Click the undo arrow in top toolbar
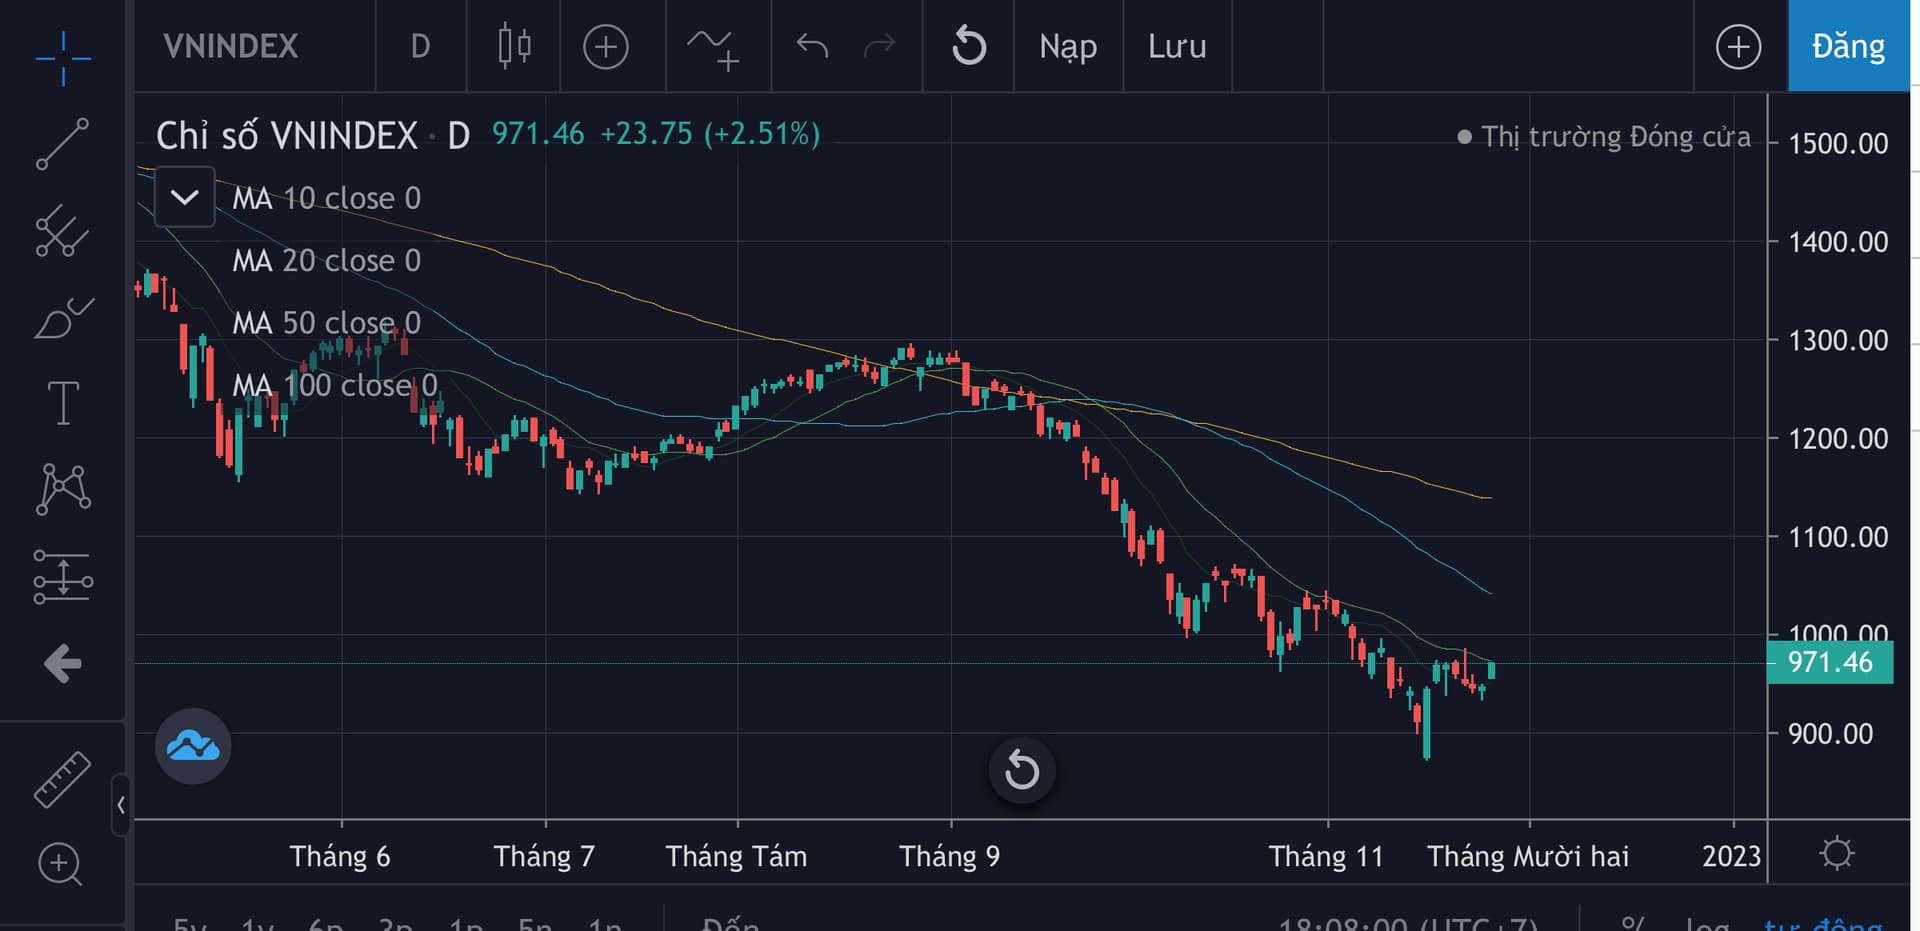Image resolution: width=1920 pixels, height=931 pixels. [812, 46]
